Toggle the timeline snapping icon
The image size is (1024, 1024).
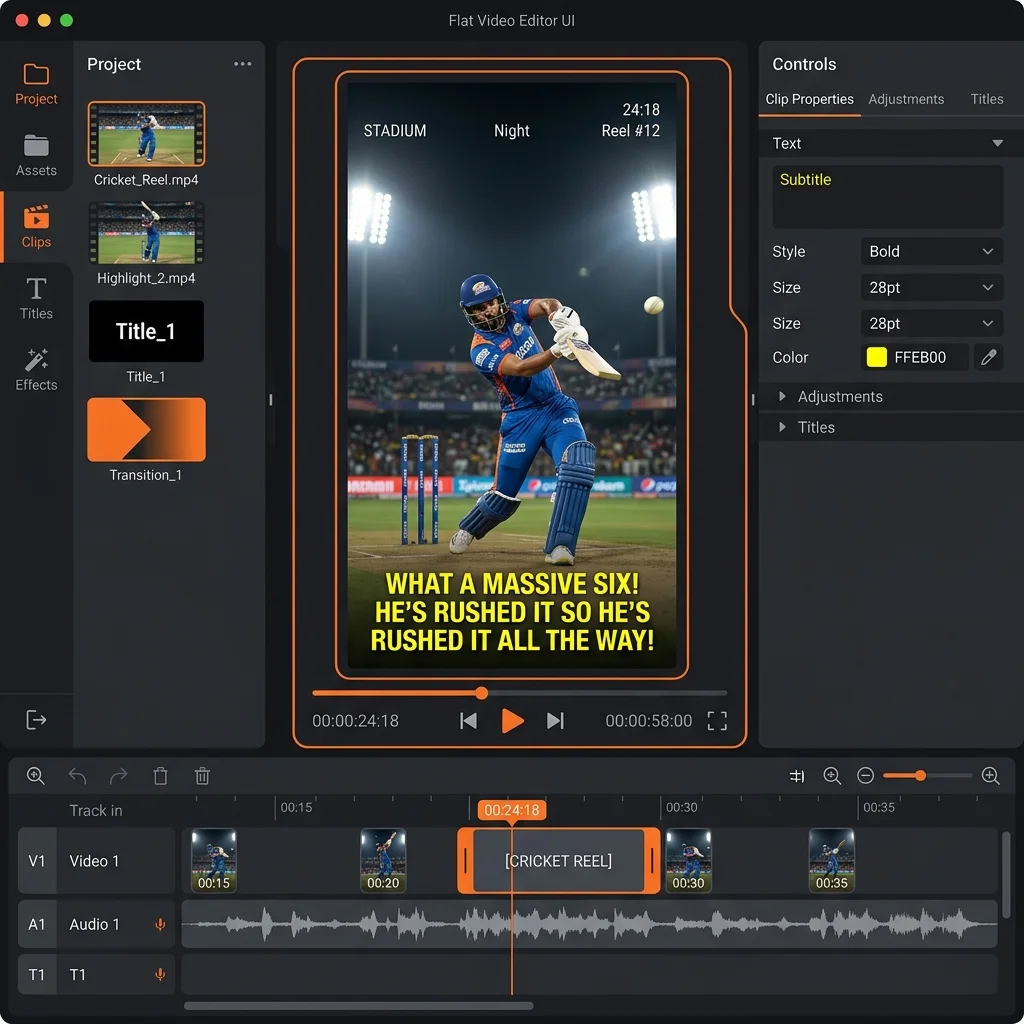click(797, 776)
